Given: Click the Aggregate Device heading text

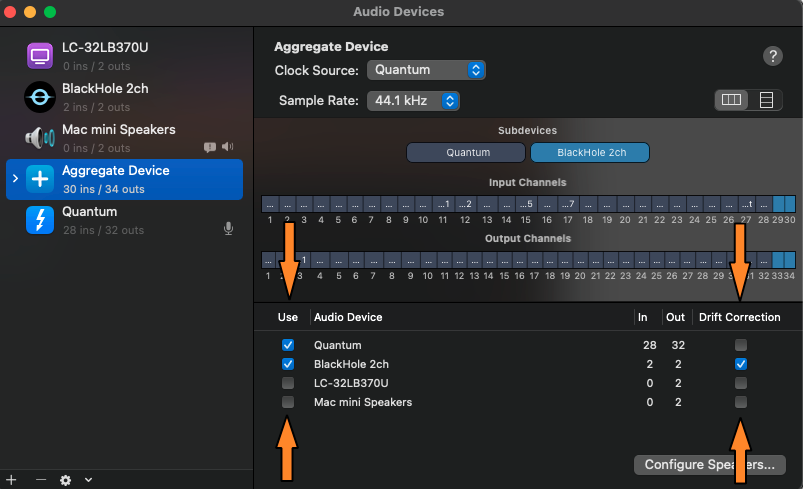Looking at the screenshot, I should click(x=331, y=47).
